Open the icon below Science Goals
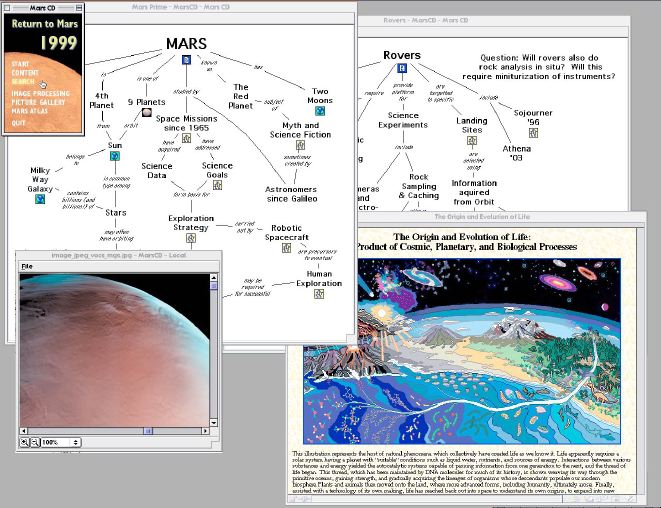The height and width of the screenshot is (508, 661). coord(218,182)
